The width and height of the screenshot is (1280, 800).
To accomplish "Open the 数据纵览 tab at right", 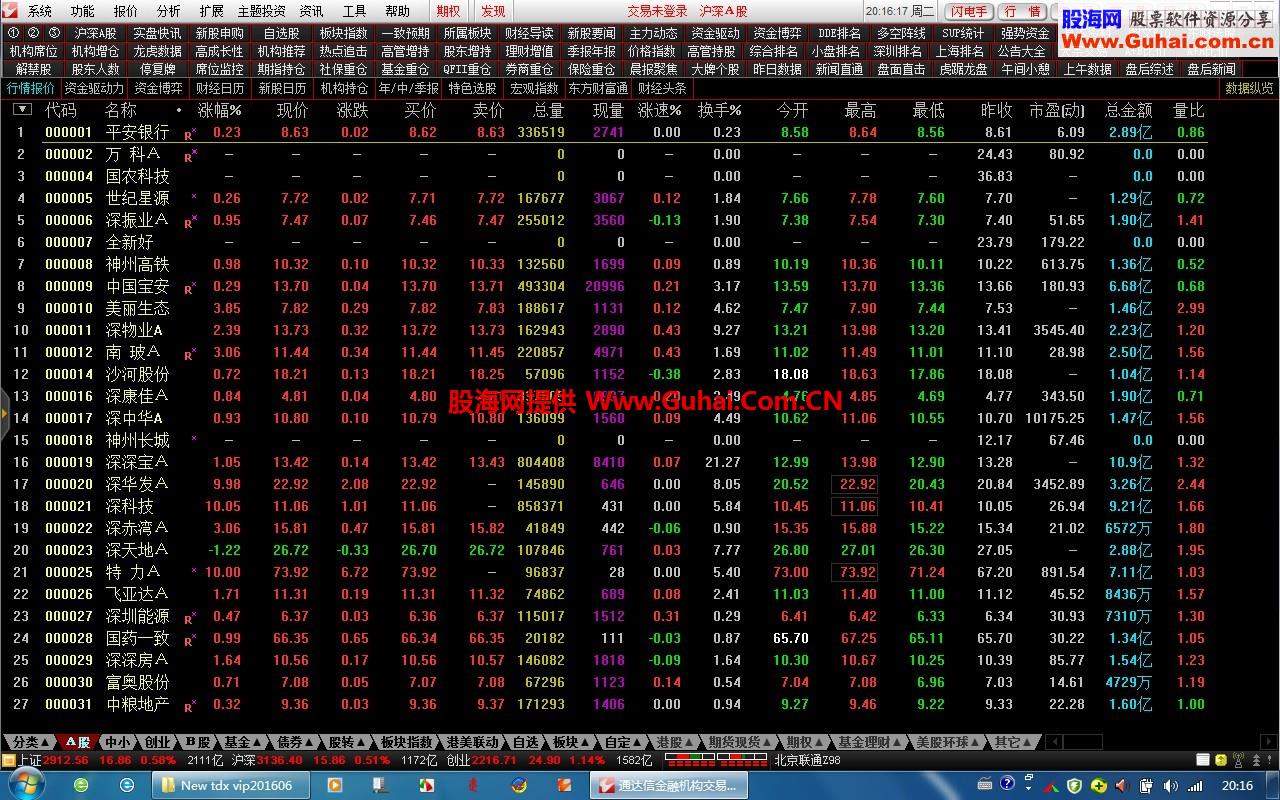I will tap(1249, 88).
